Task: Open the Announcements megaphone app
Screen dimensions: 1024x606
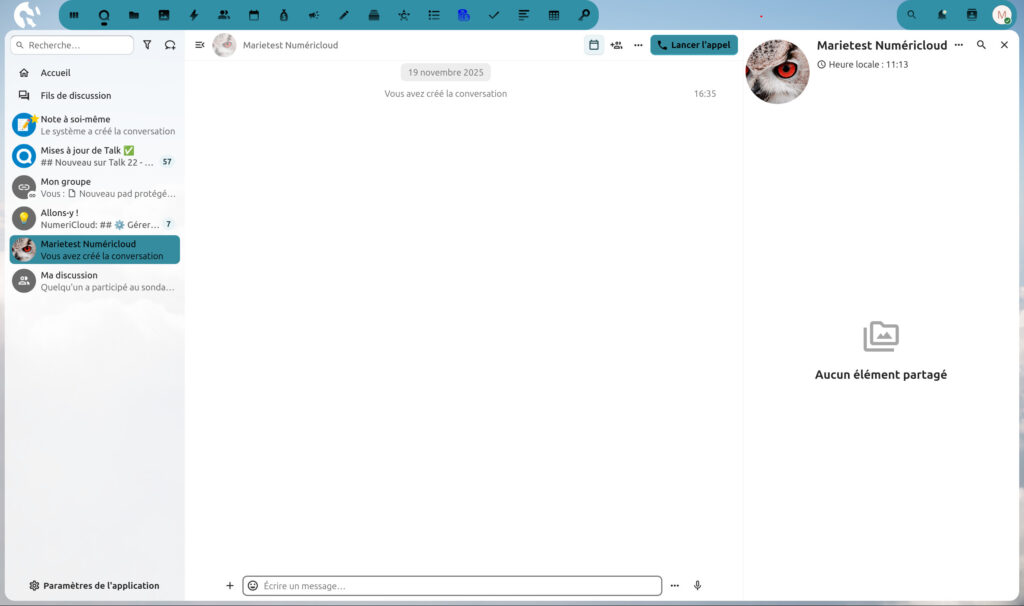Action: 314,15
